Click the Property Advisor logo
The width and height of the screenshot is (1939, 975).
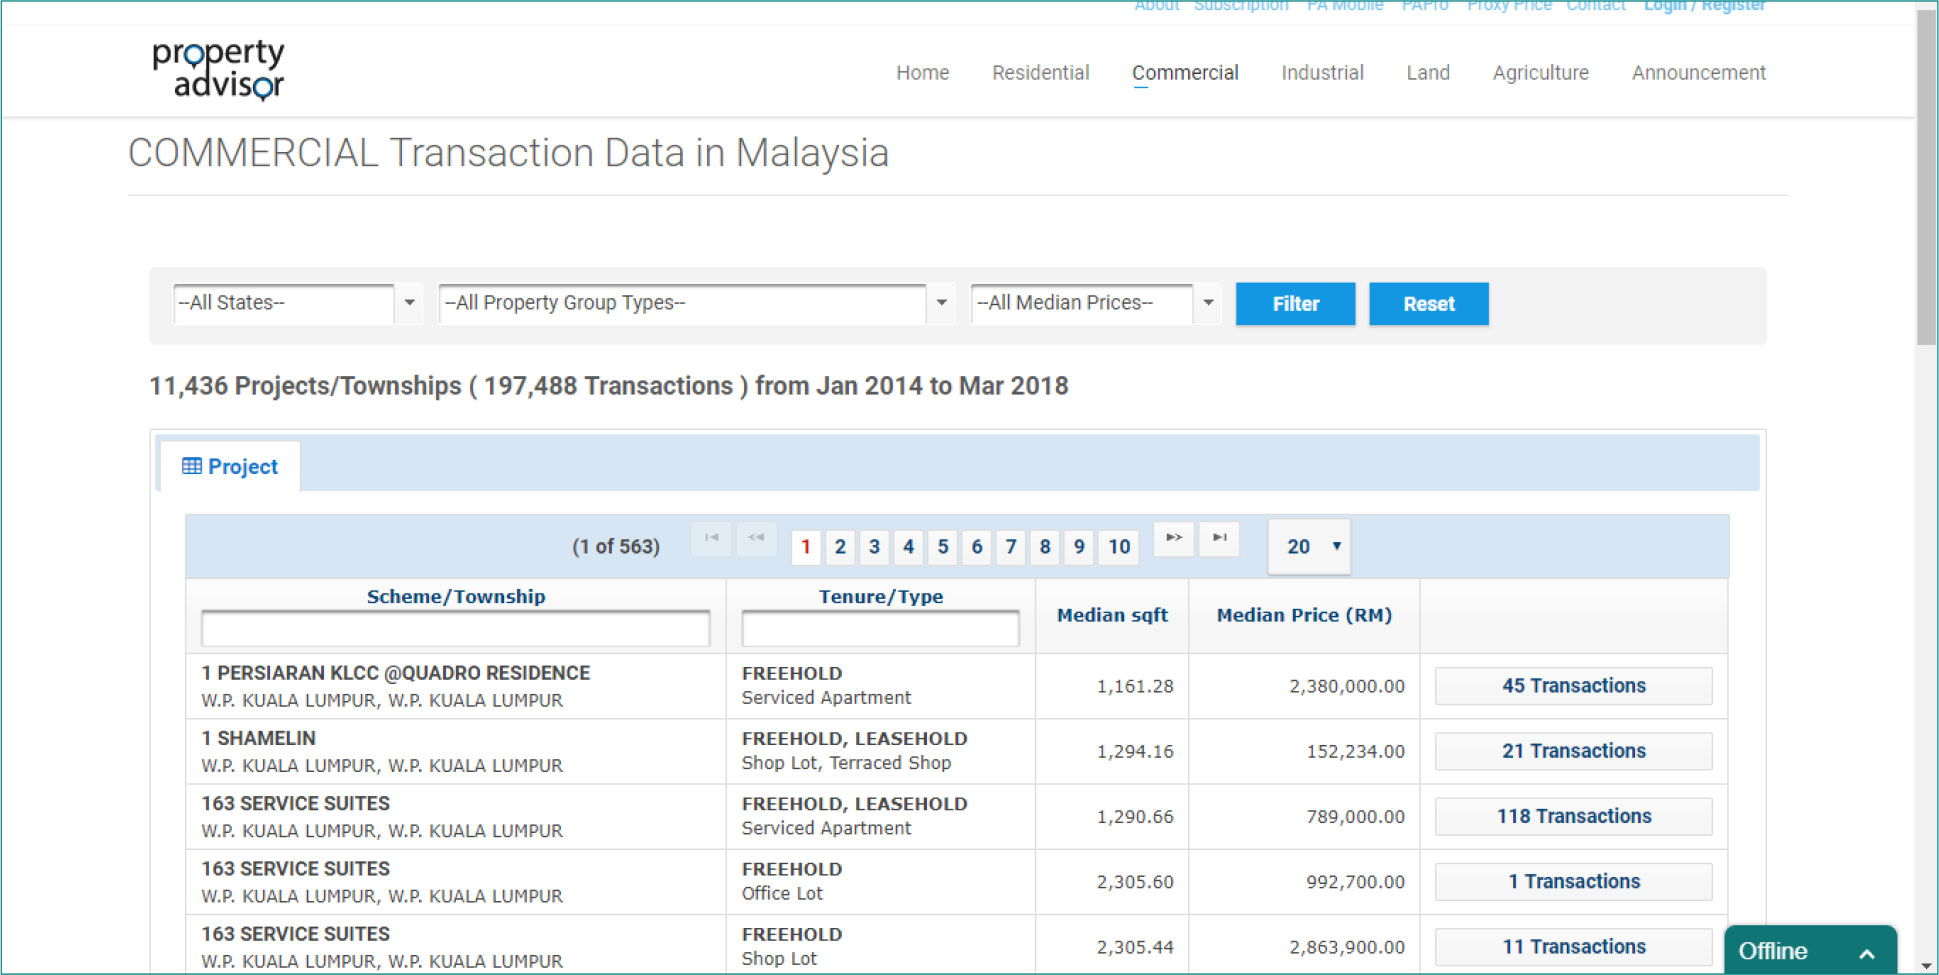click(218, 69)
